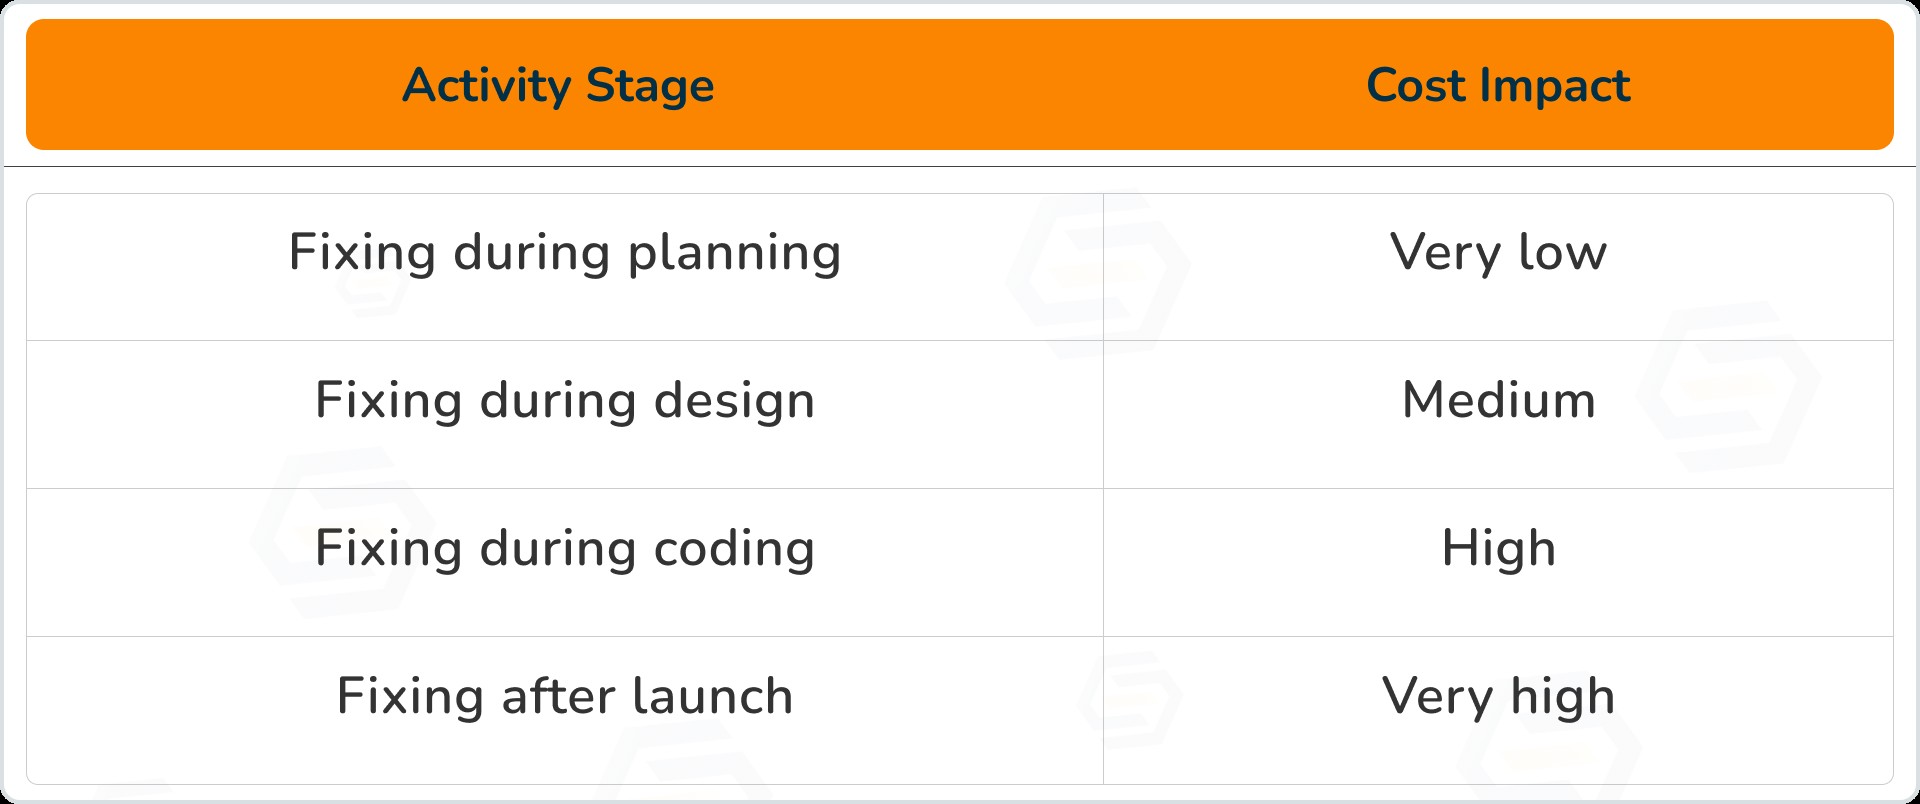Click the Cost Impact column header

pos(1497,86)
